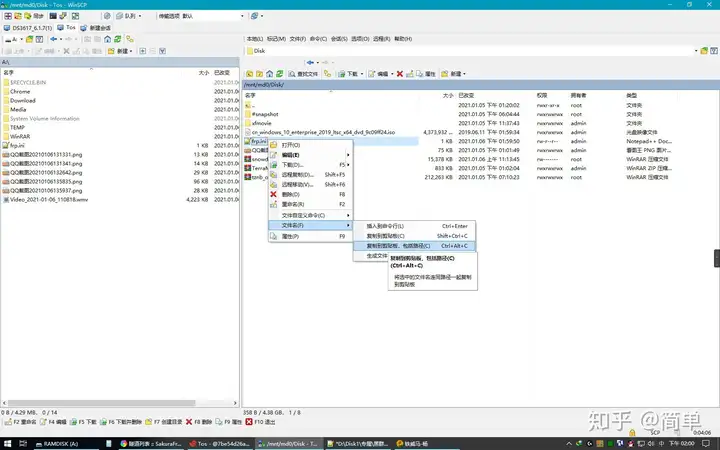Click the remote 属性 properties button
Image resolution: width=720 pixels, height=450 pixels.
[x=426, y=73]
